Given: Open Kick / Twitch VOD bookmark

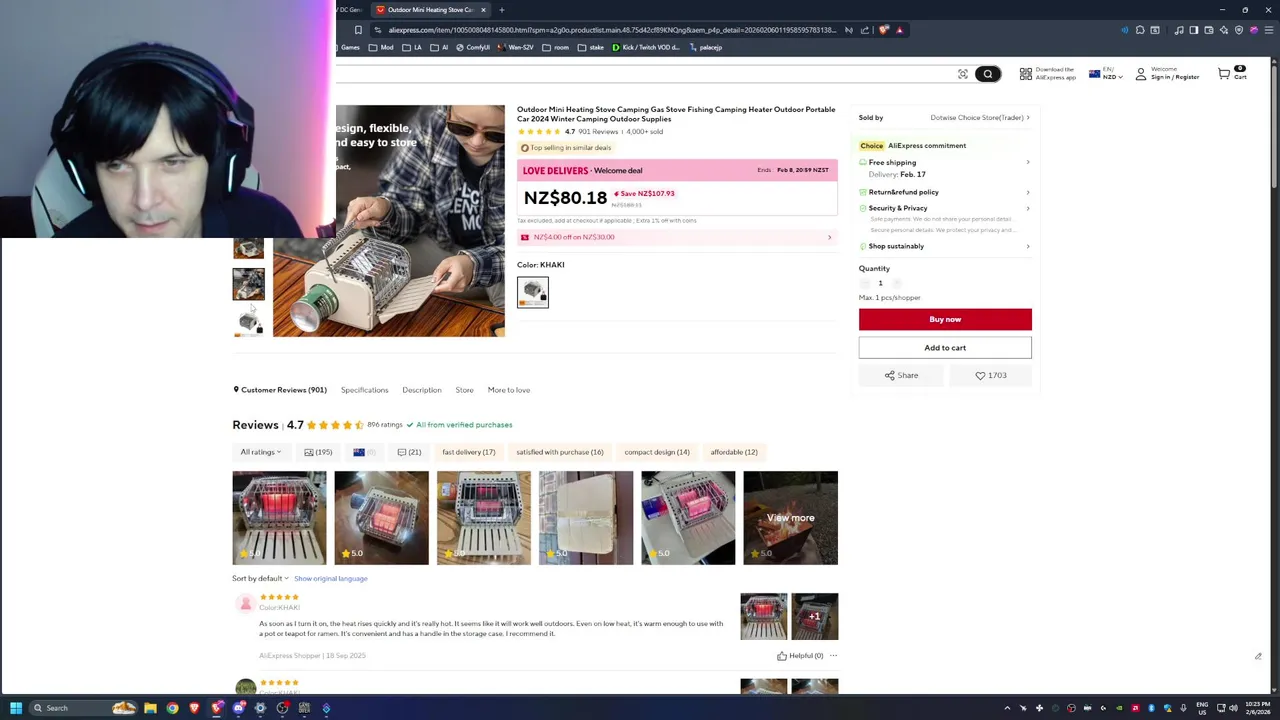Looking at the screenshot, I should coord(648,47).
